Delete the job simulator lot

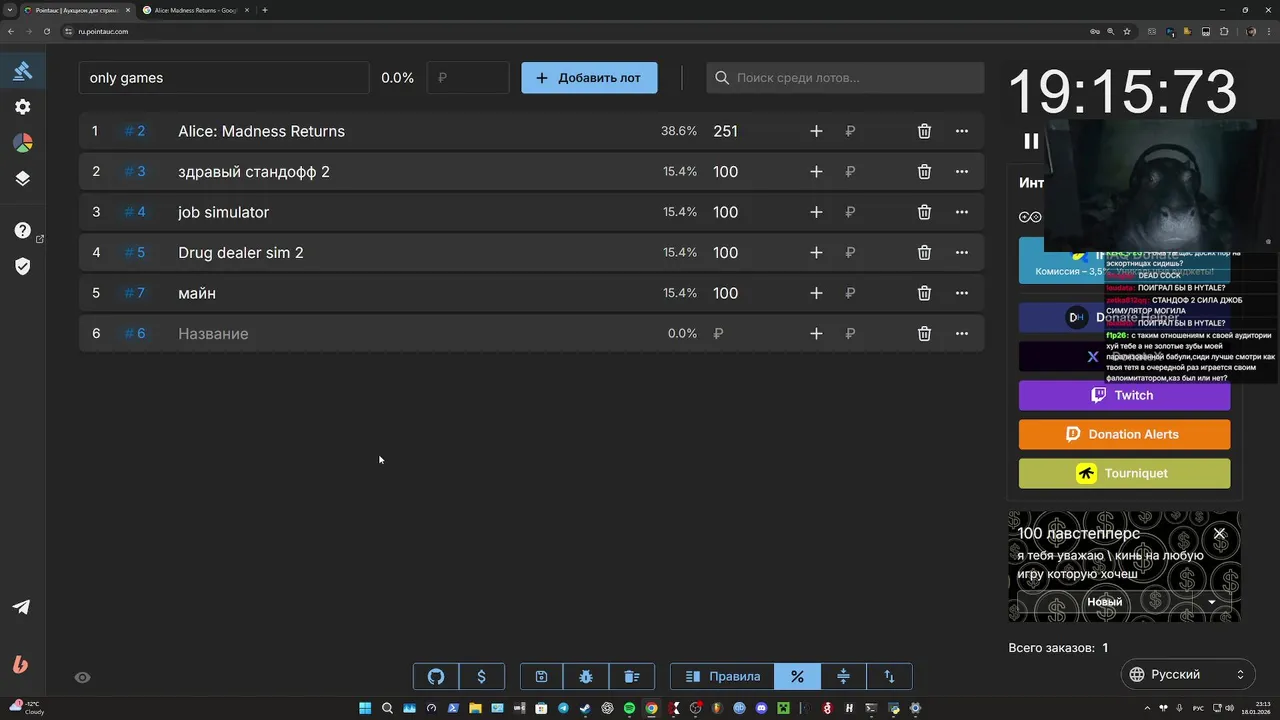[x=924, y=212]
